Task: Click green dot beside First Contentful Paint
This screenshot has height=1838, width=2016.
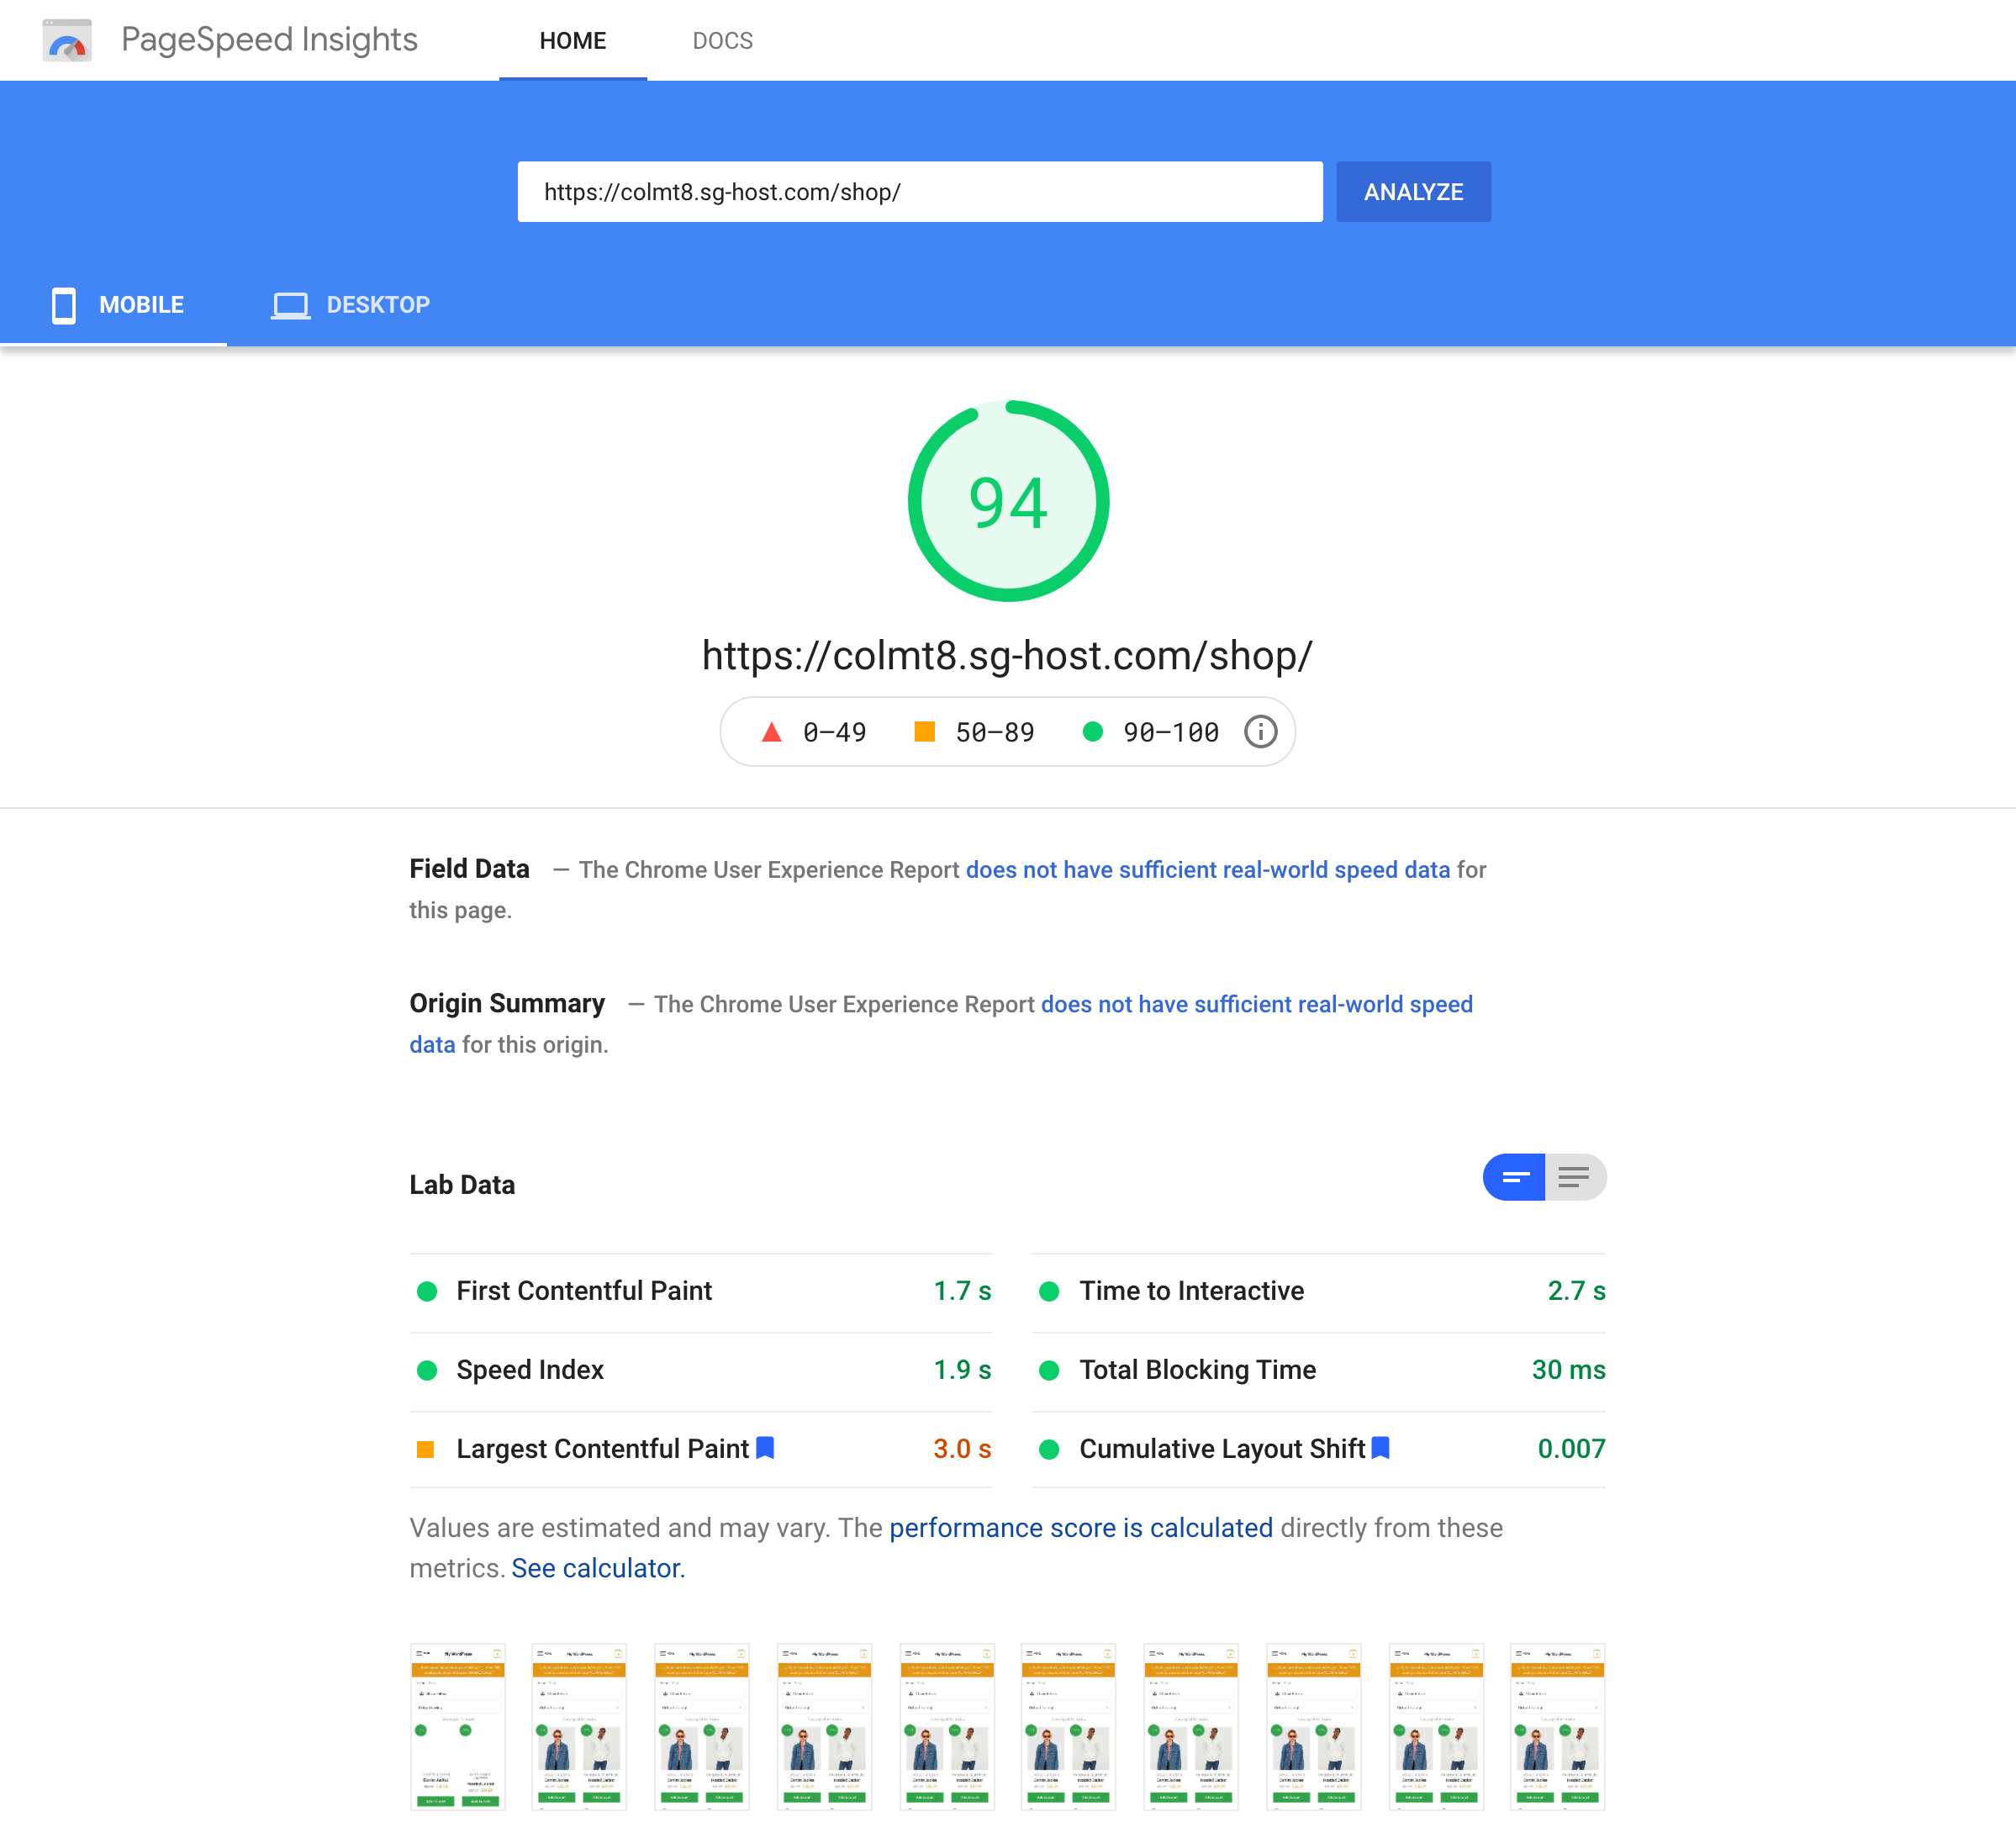Action: tap(427, 1291)
